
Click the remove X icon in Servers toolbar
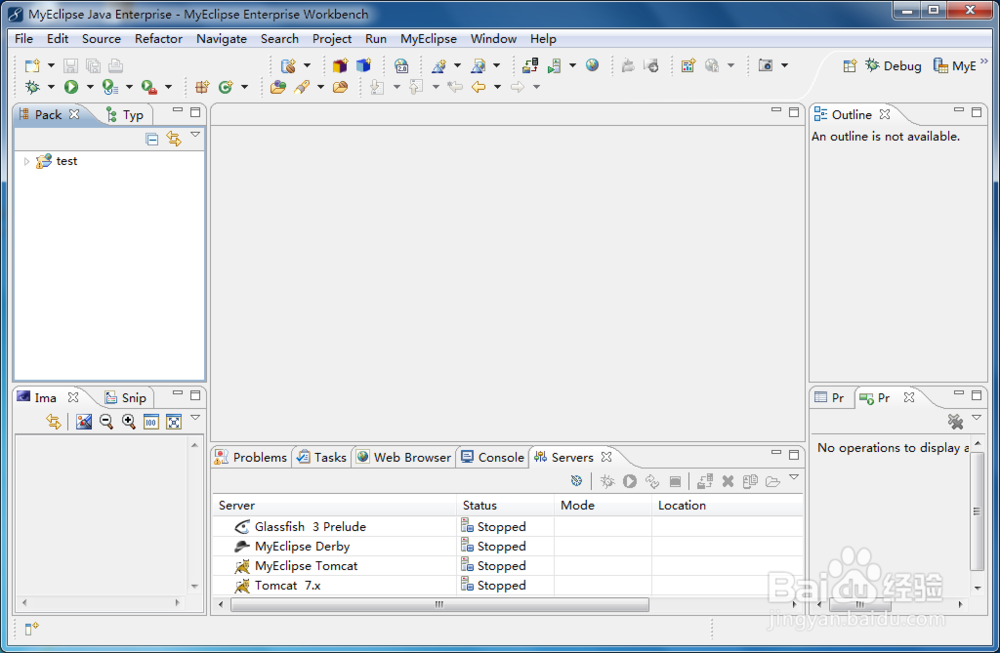[x=728, y=481]
